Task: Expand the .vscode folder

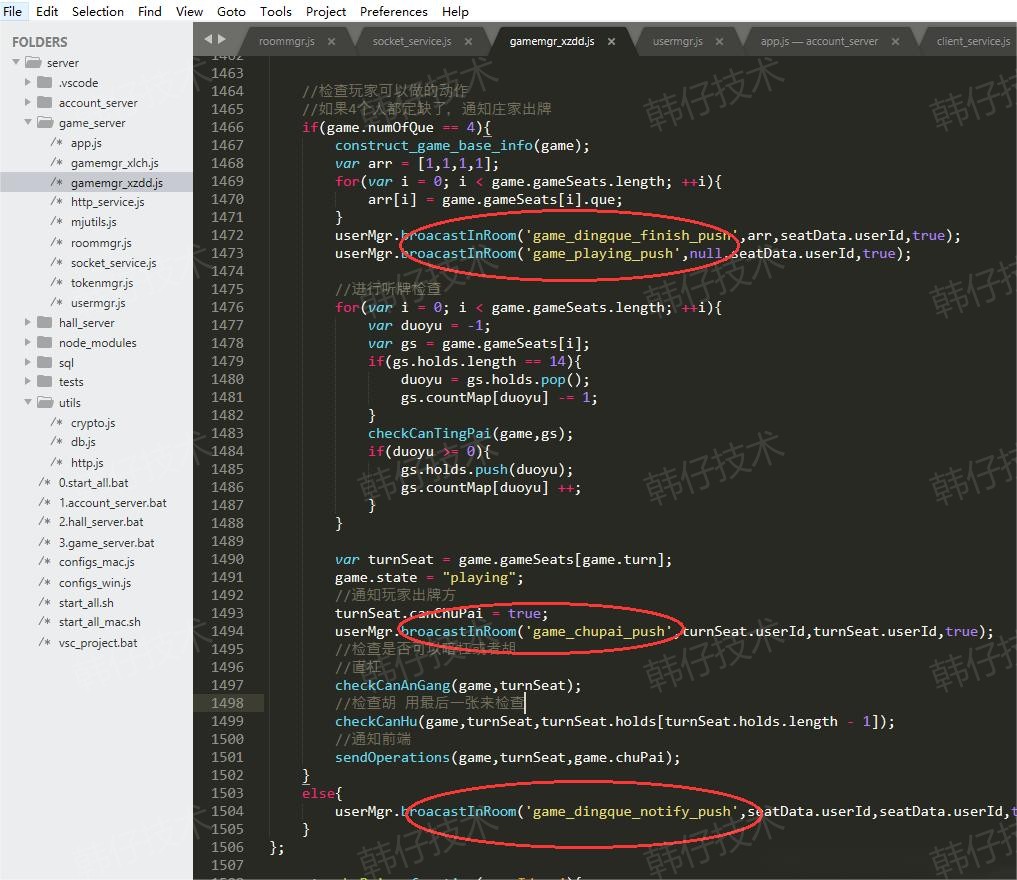Action: [x=27, y=82]
